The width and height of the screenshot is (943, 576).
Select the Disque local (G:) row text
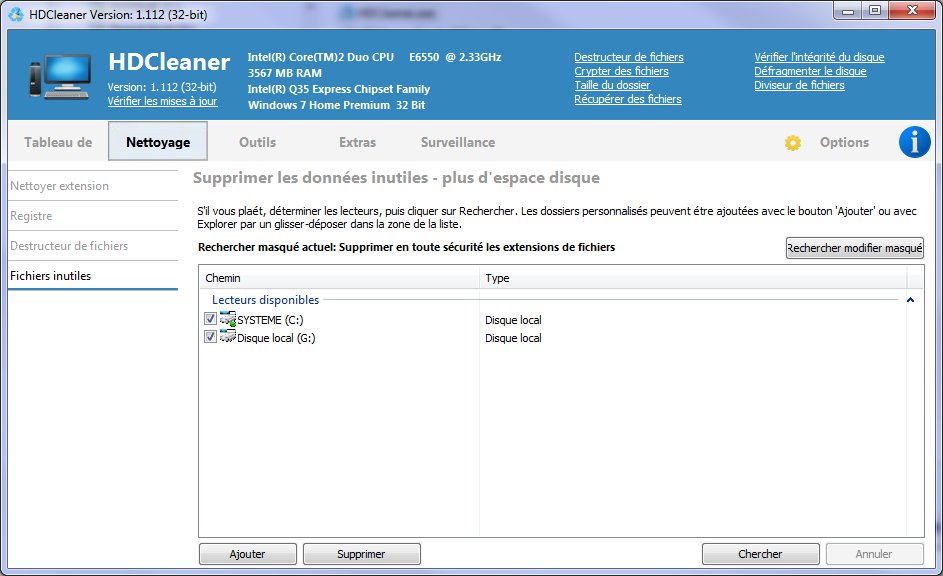click(276, 338)
